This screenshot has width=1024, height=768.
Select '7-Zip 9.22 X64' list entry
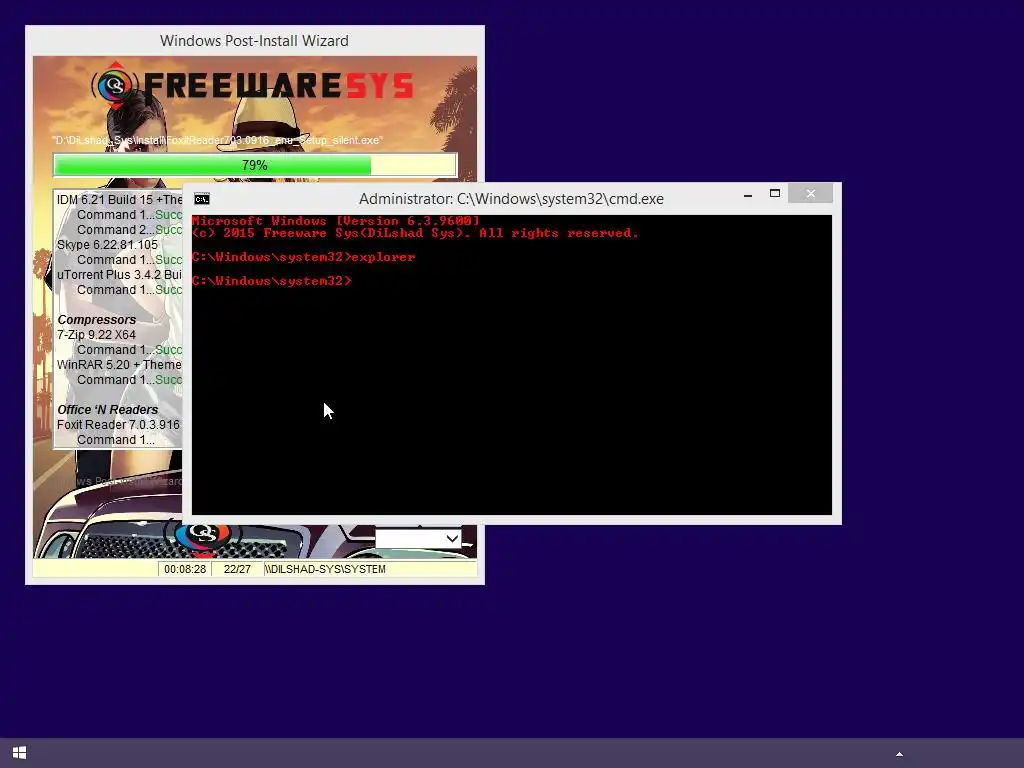(x=96, y=335)
